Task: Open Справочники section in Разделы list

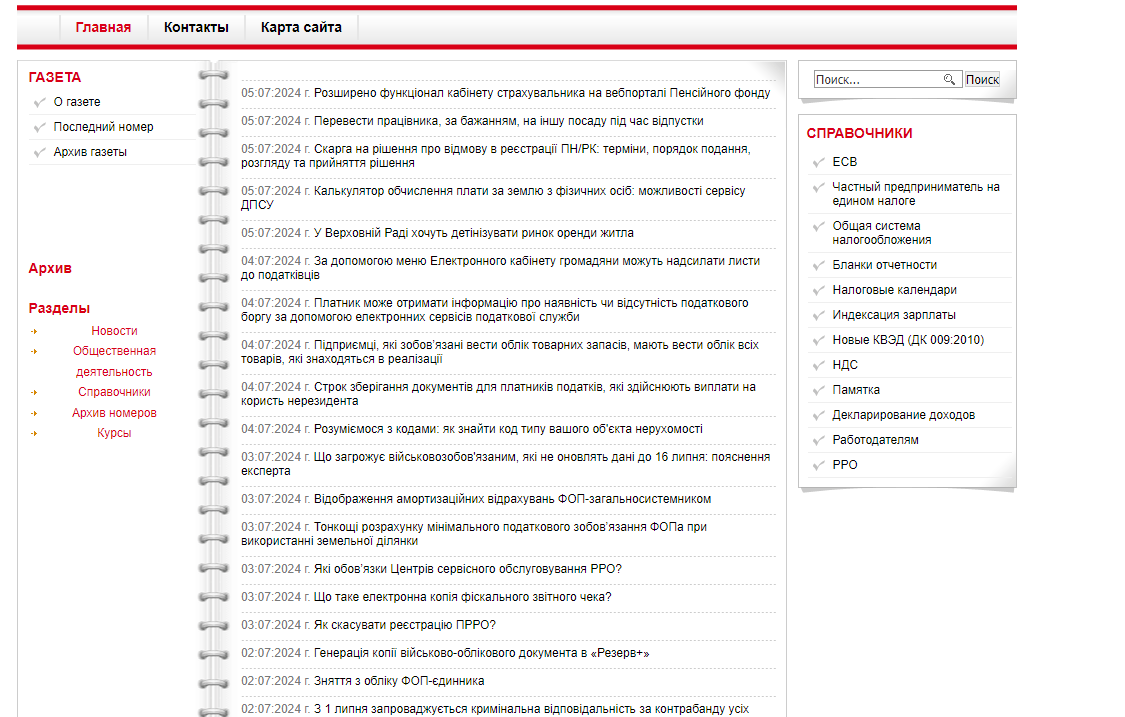Action: click(114, 392)
